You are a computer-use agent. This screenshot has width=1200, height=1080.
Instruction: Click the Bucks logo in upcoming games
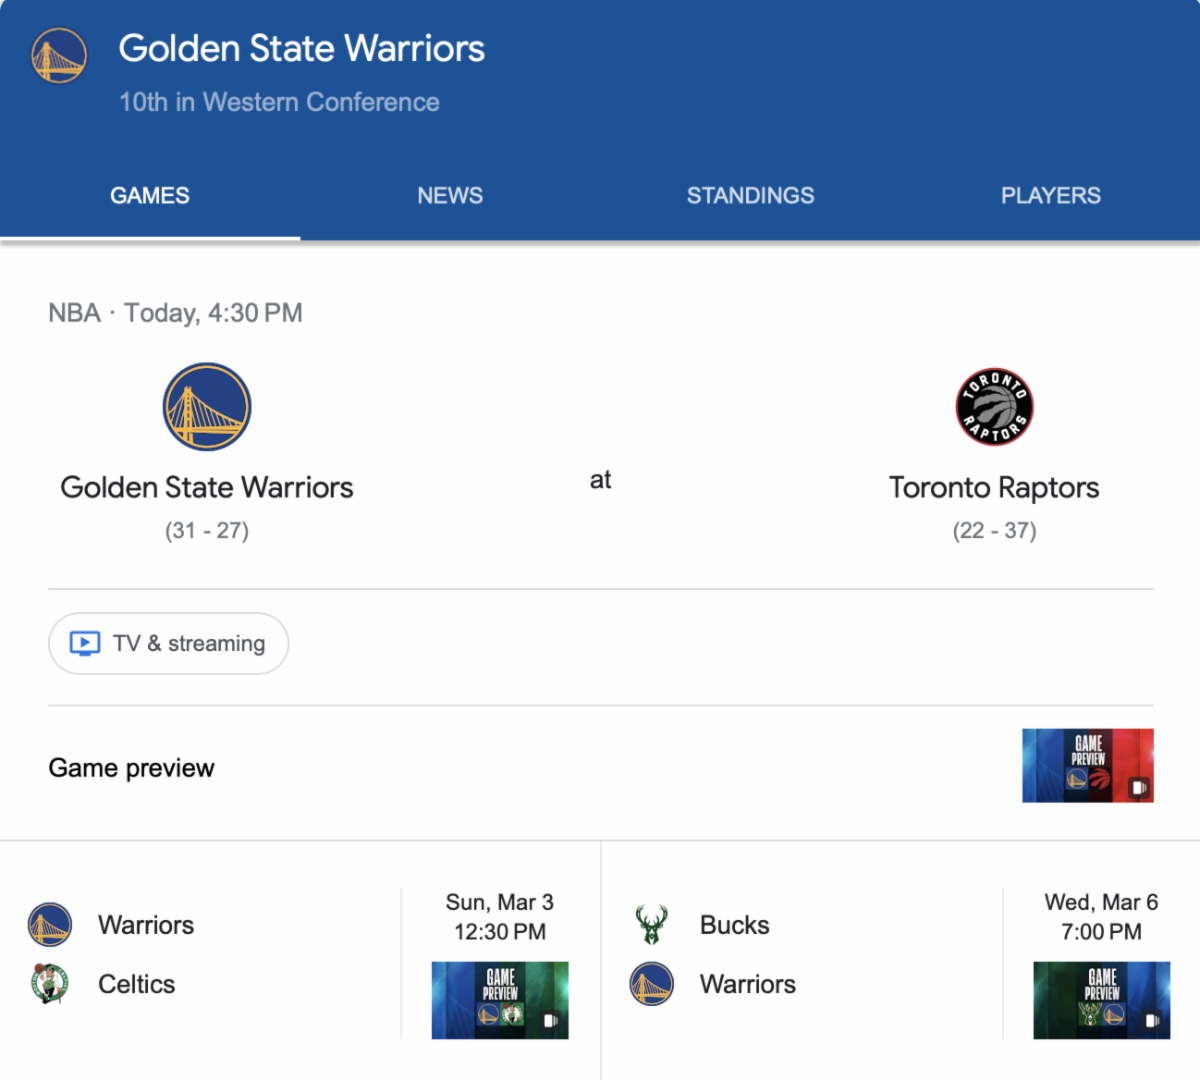[x=652, y=925]
